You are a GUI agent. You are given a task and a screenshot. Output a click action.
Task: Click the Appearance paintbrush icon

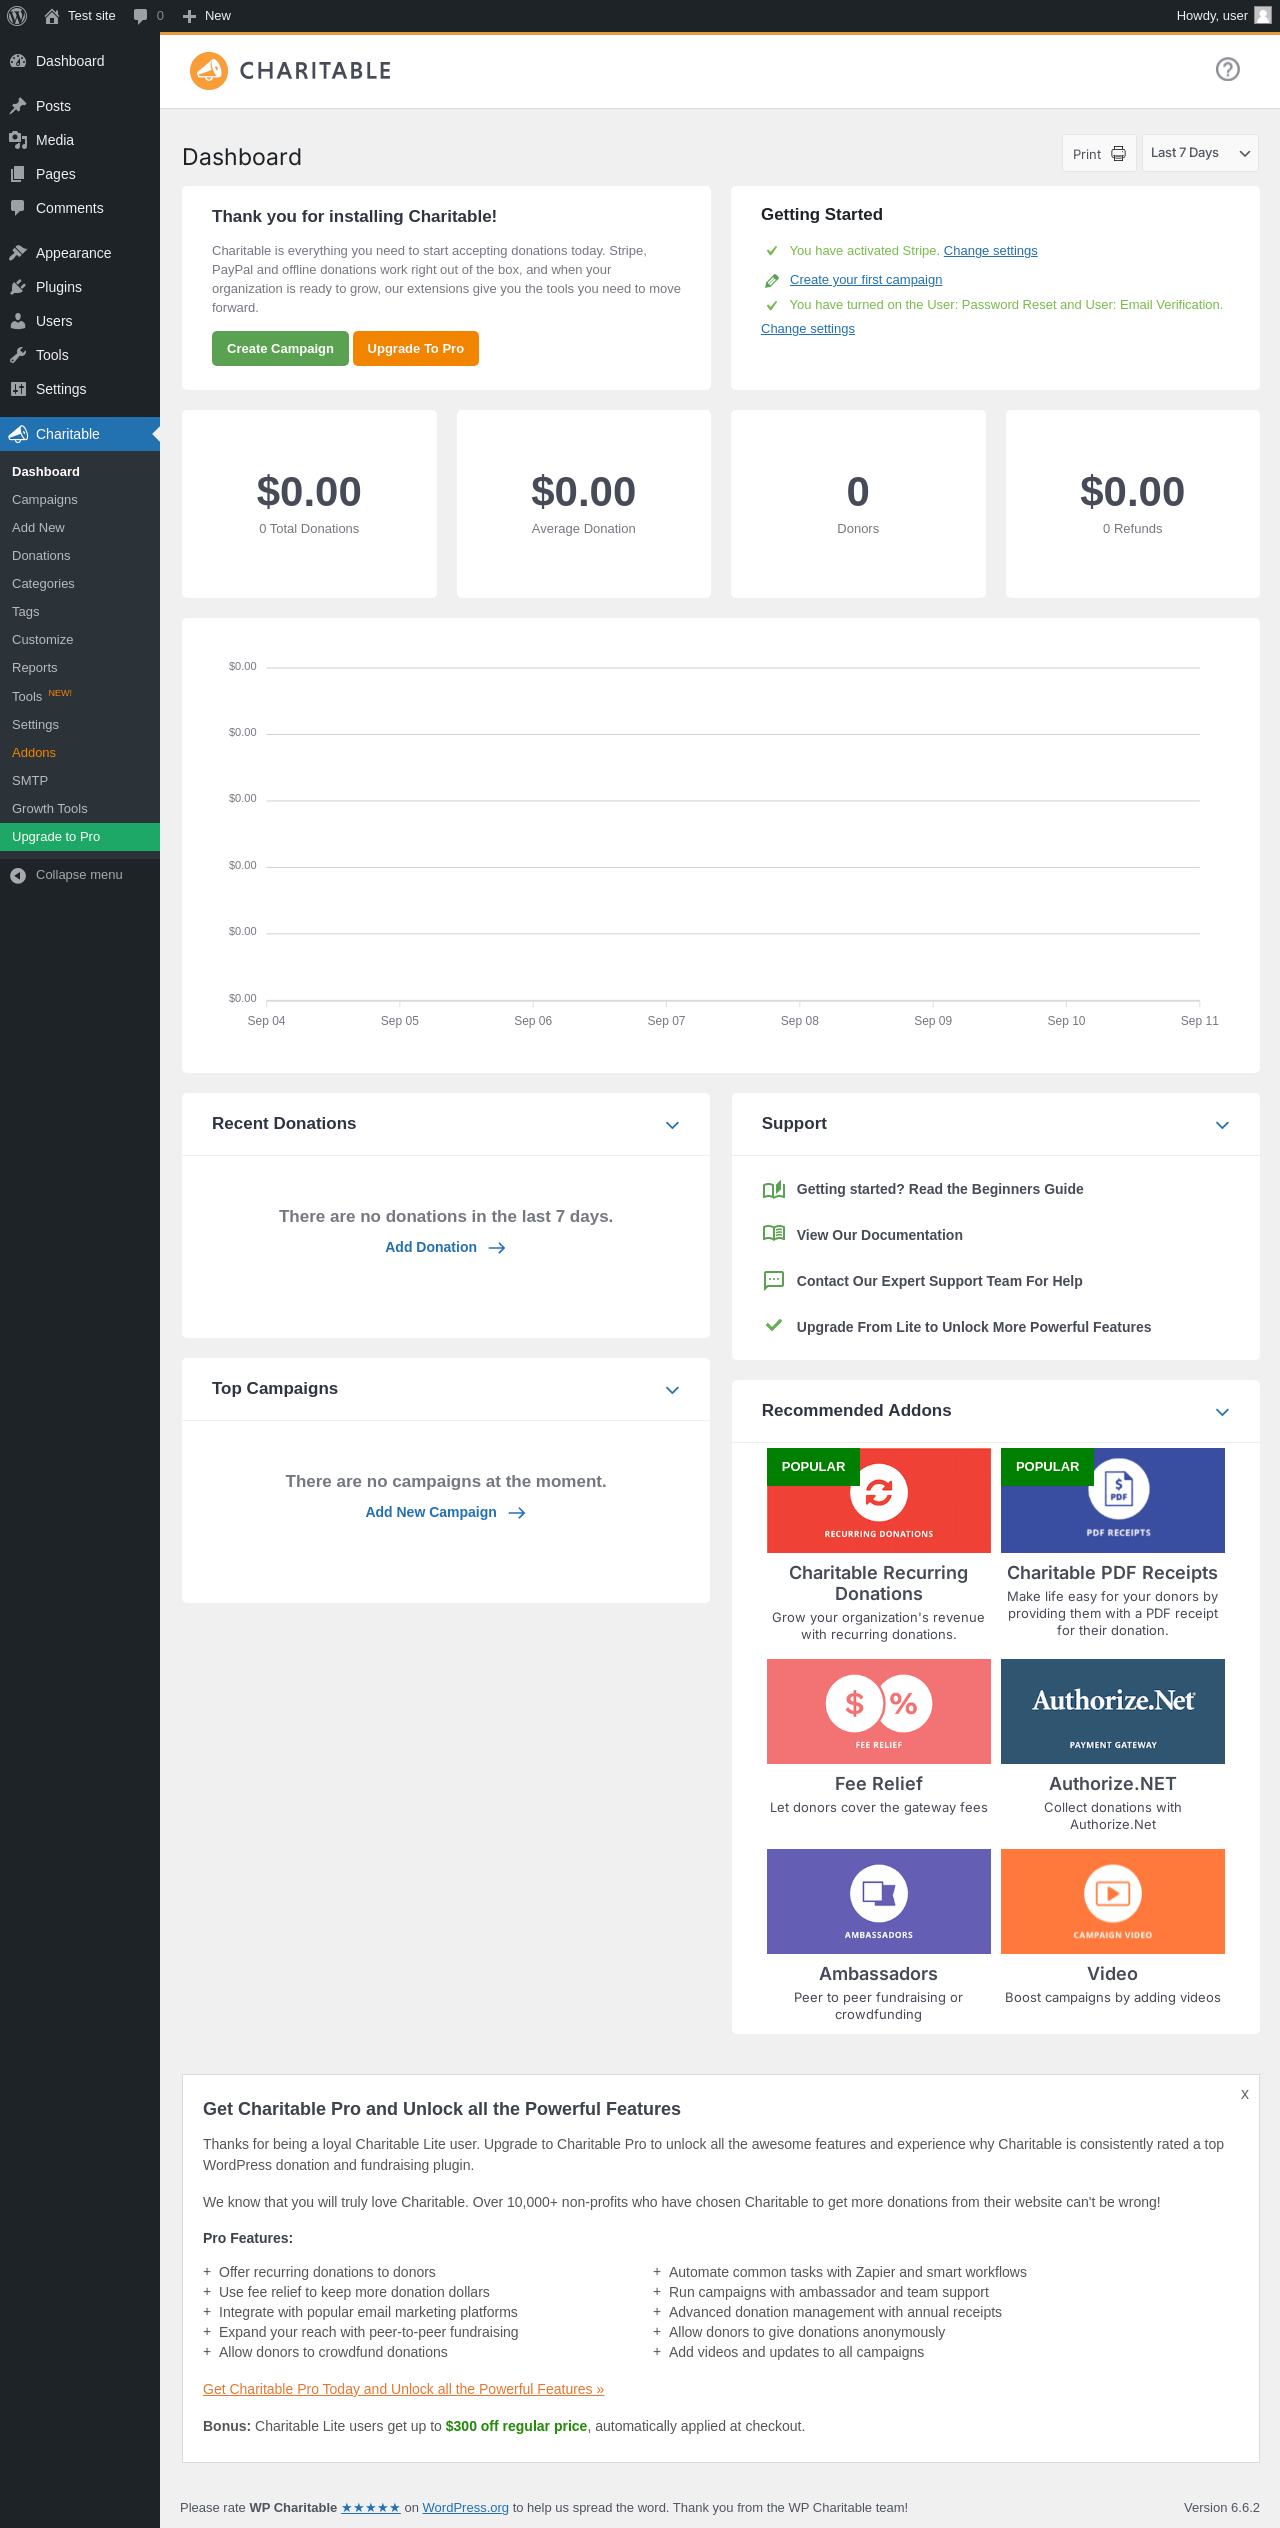point(18,253)
